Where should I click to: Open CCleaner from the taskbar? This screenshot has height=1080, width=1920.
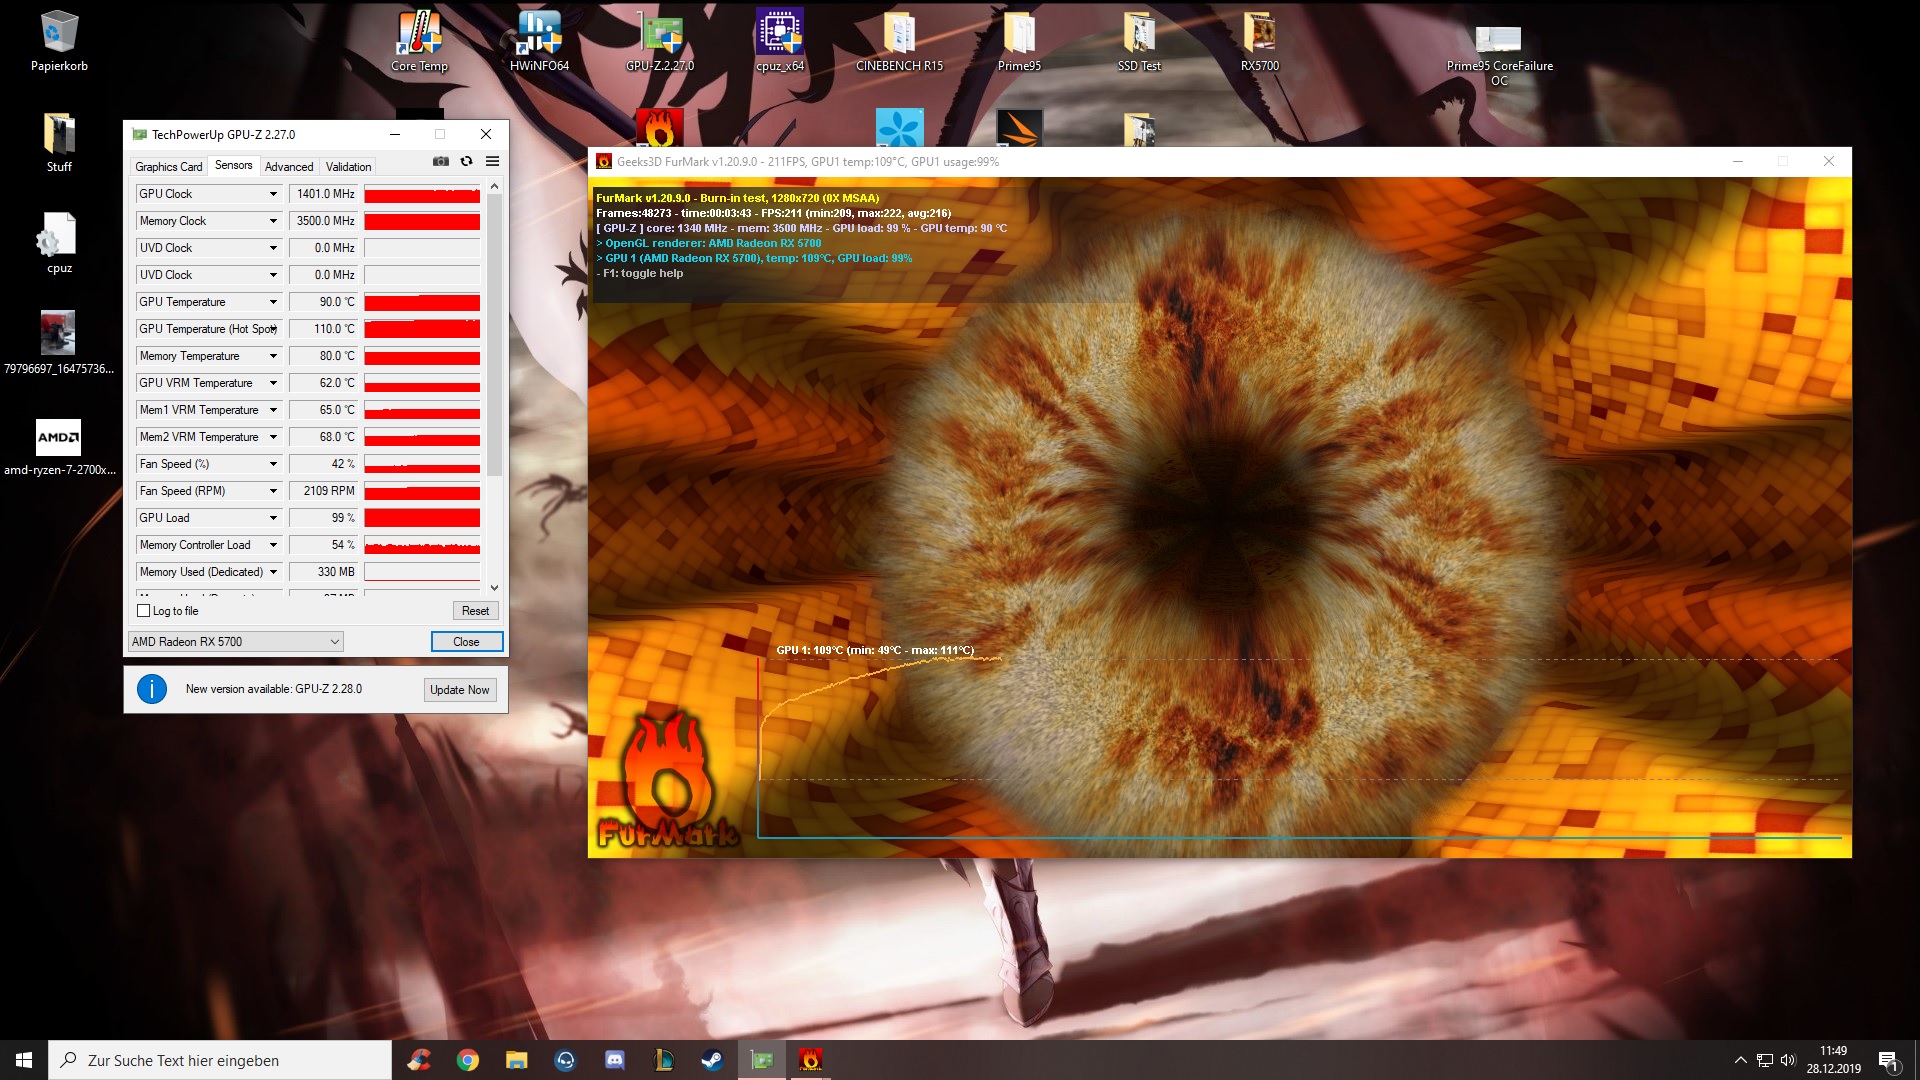click(419, 1060)
